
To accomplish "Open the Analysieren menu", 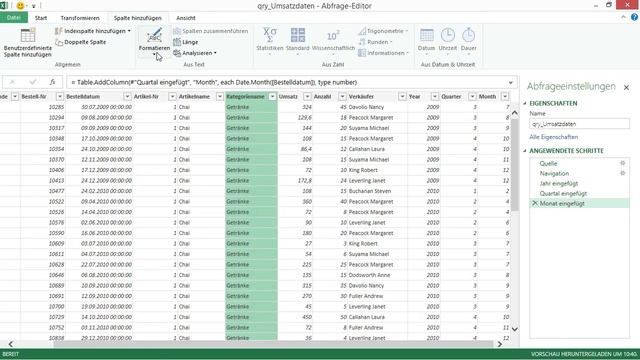I will pos(195,53).
